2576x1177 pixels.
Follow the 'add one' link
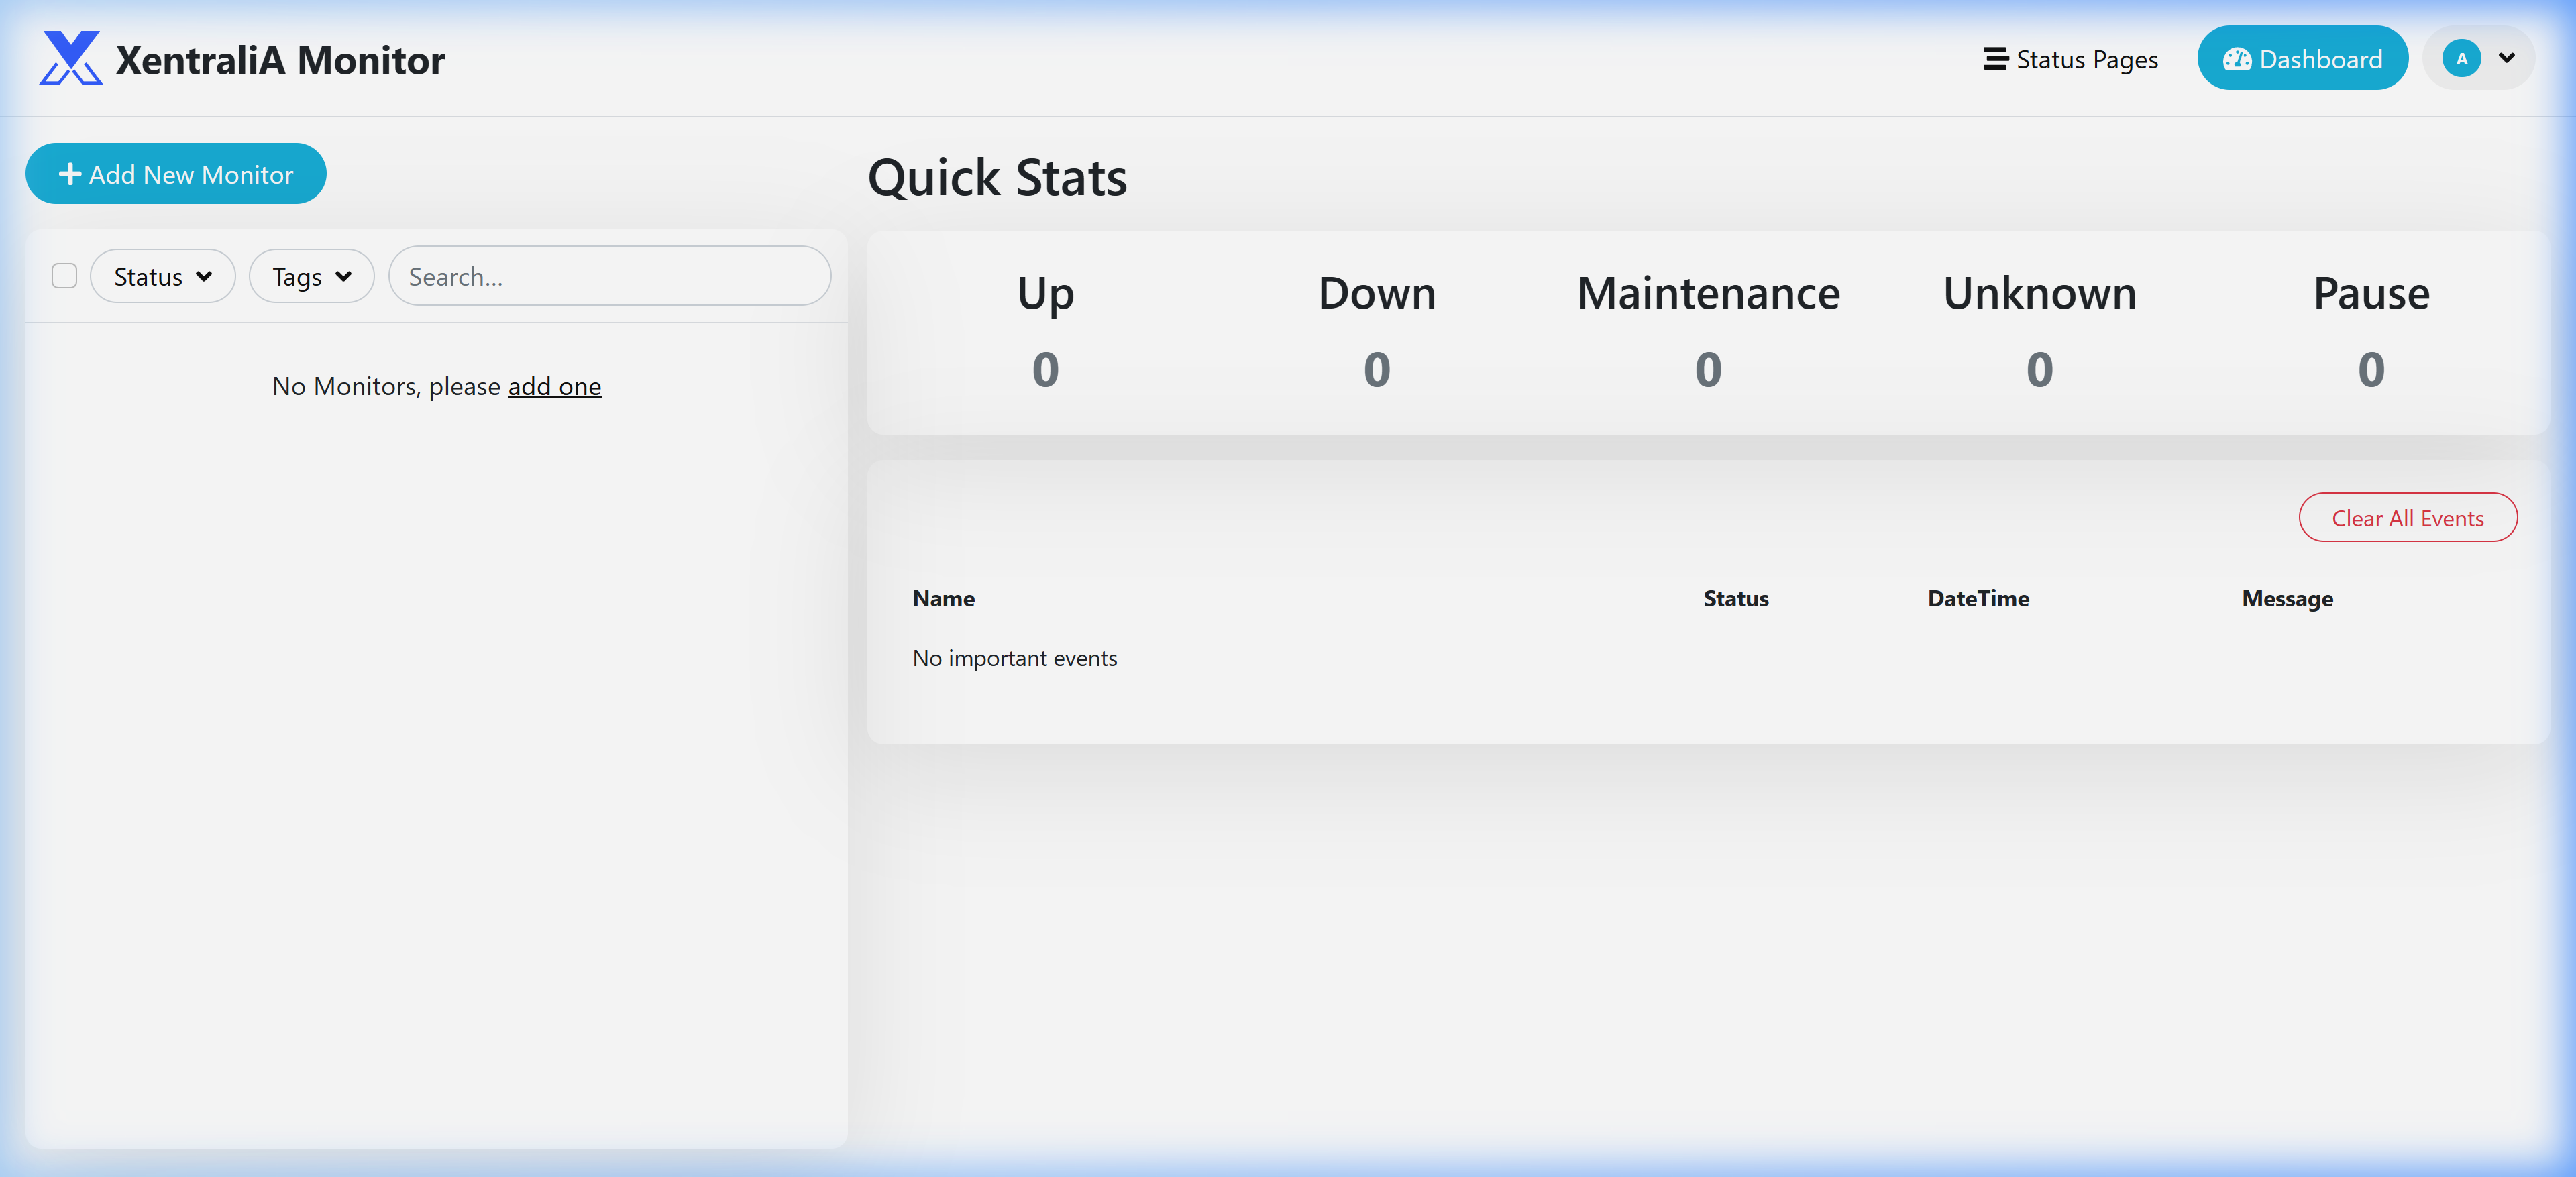(554, 386)
